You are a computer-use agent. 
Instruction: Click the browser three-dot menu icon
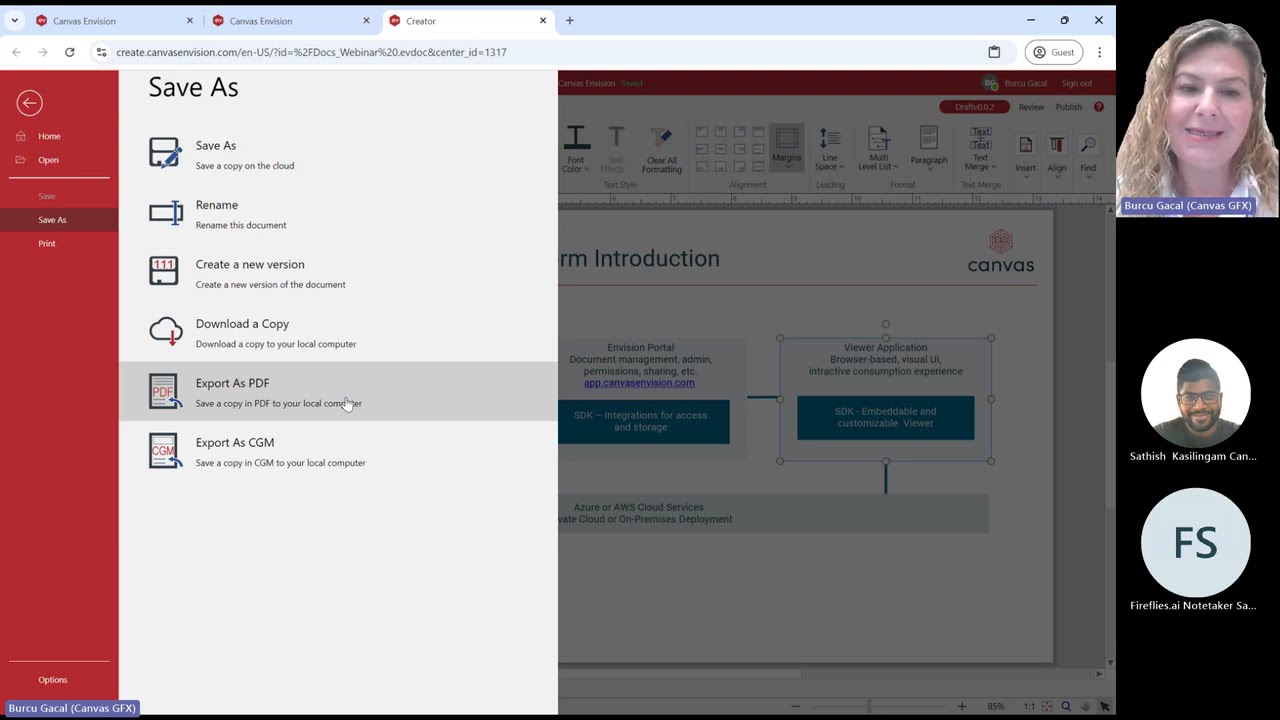coord(1099,52)
